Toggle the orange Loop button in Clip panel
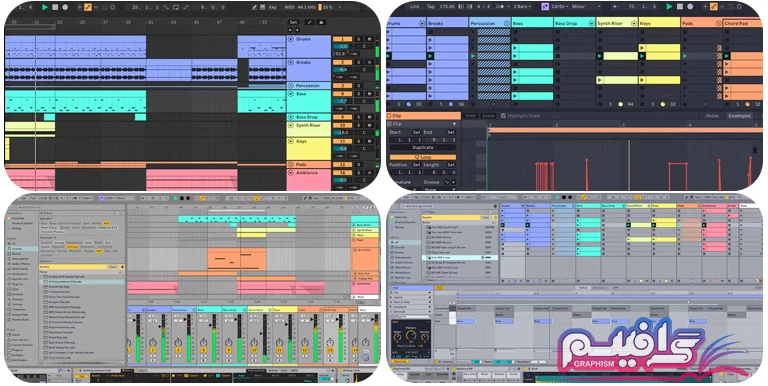The image size is (768, 386). (423, 157)
